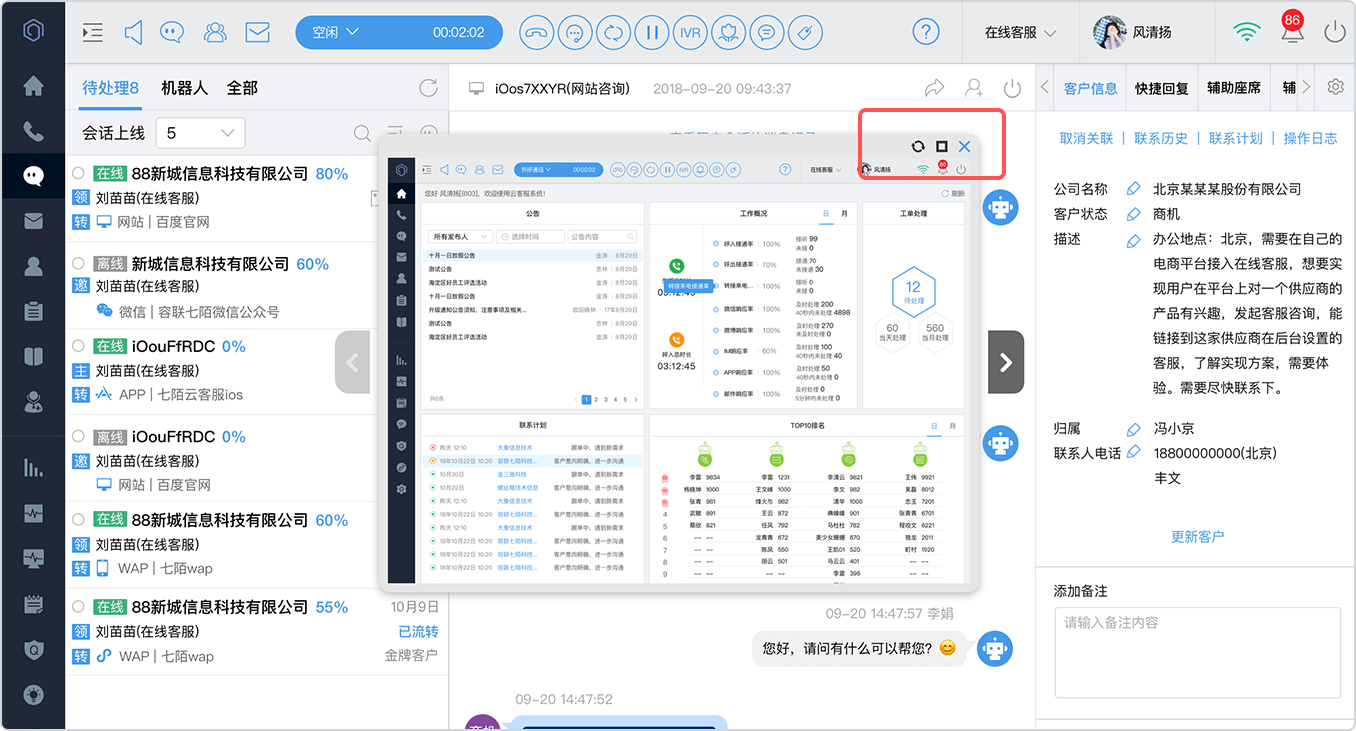Refresh the pending conversation list
1356x731 pixels.
pos(429,88)
